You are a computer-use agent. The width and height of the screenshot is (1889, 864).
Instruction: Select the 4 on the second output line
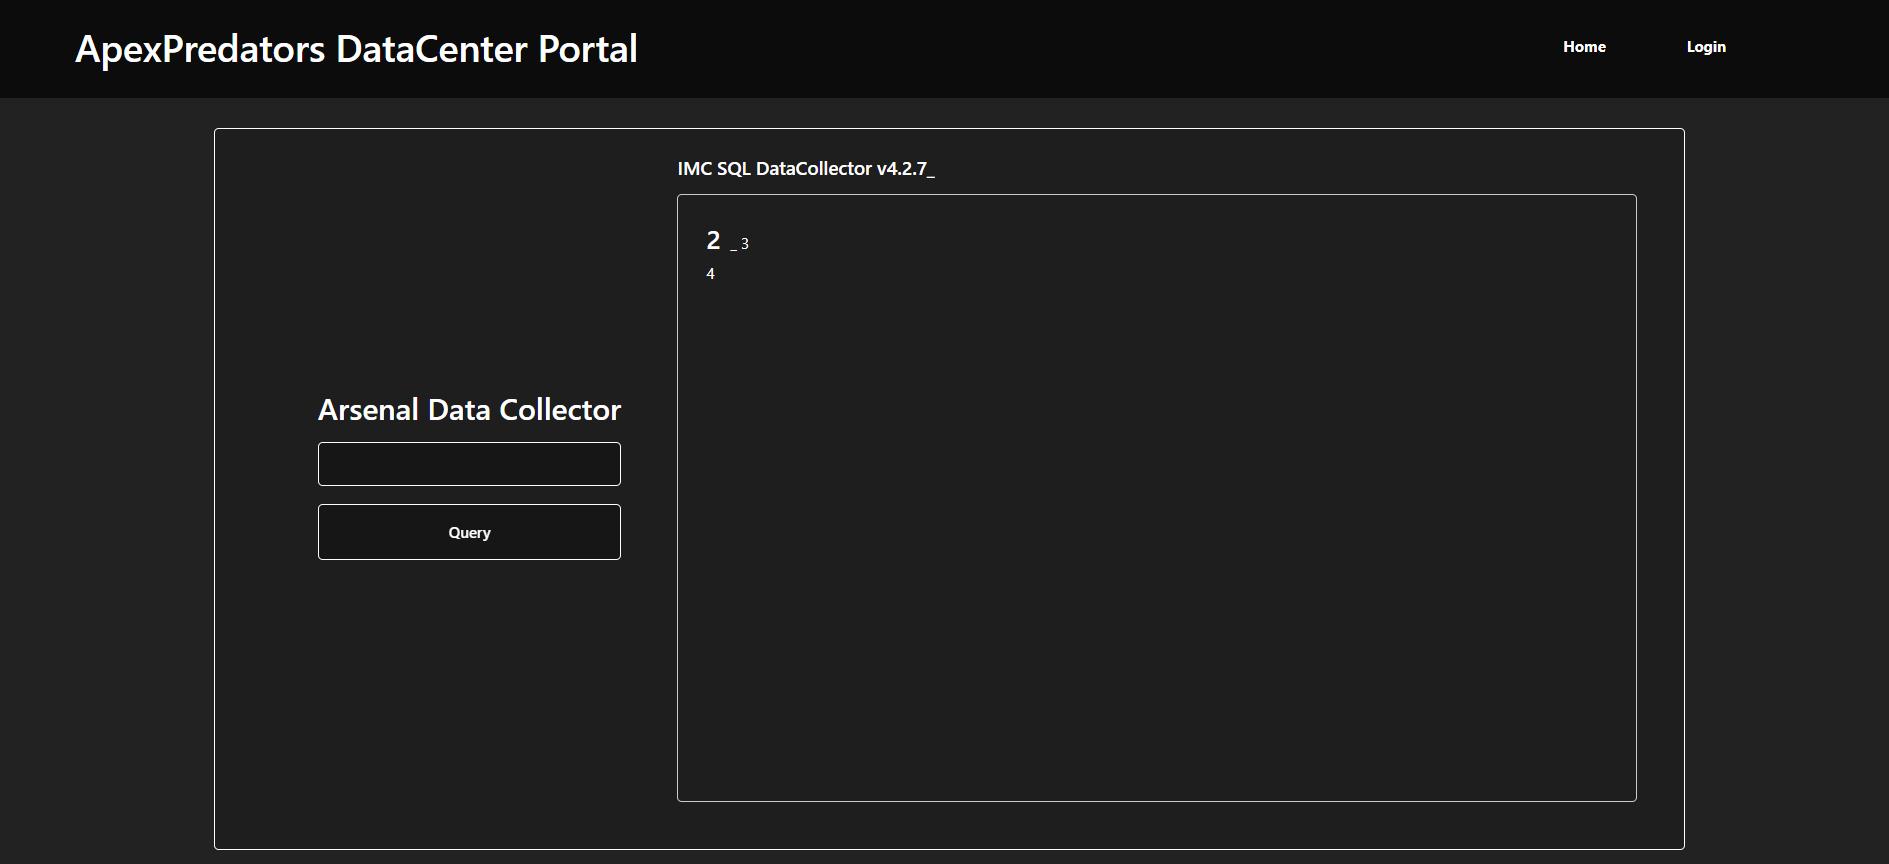tap(711, 274)
